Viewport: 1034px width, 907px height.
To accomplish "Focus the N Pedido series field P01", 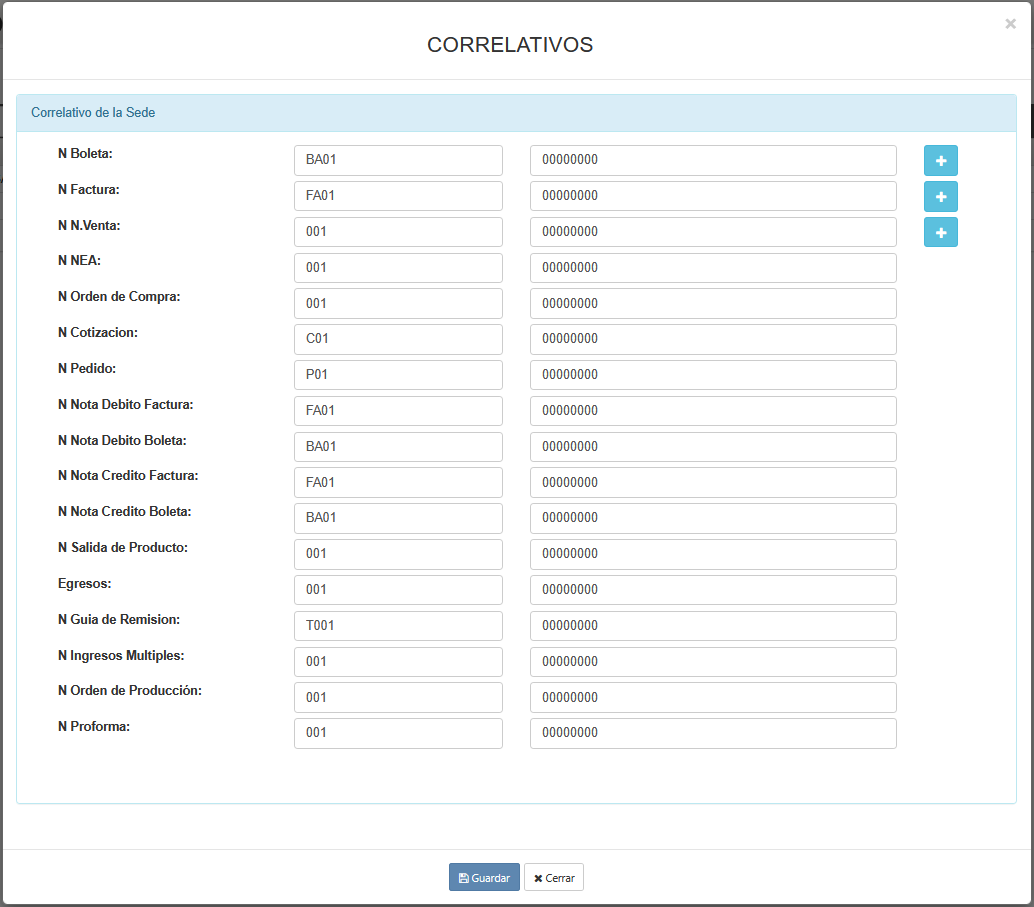I will click(x=398, y=375).
